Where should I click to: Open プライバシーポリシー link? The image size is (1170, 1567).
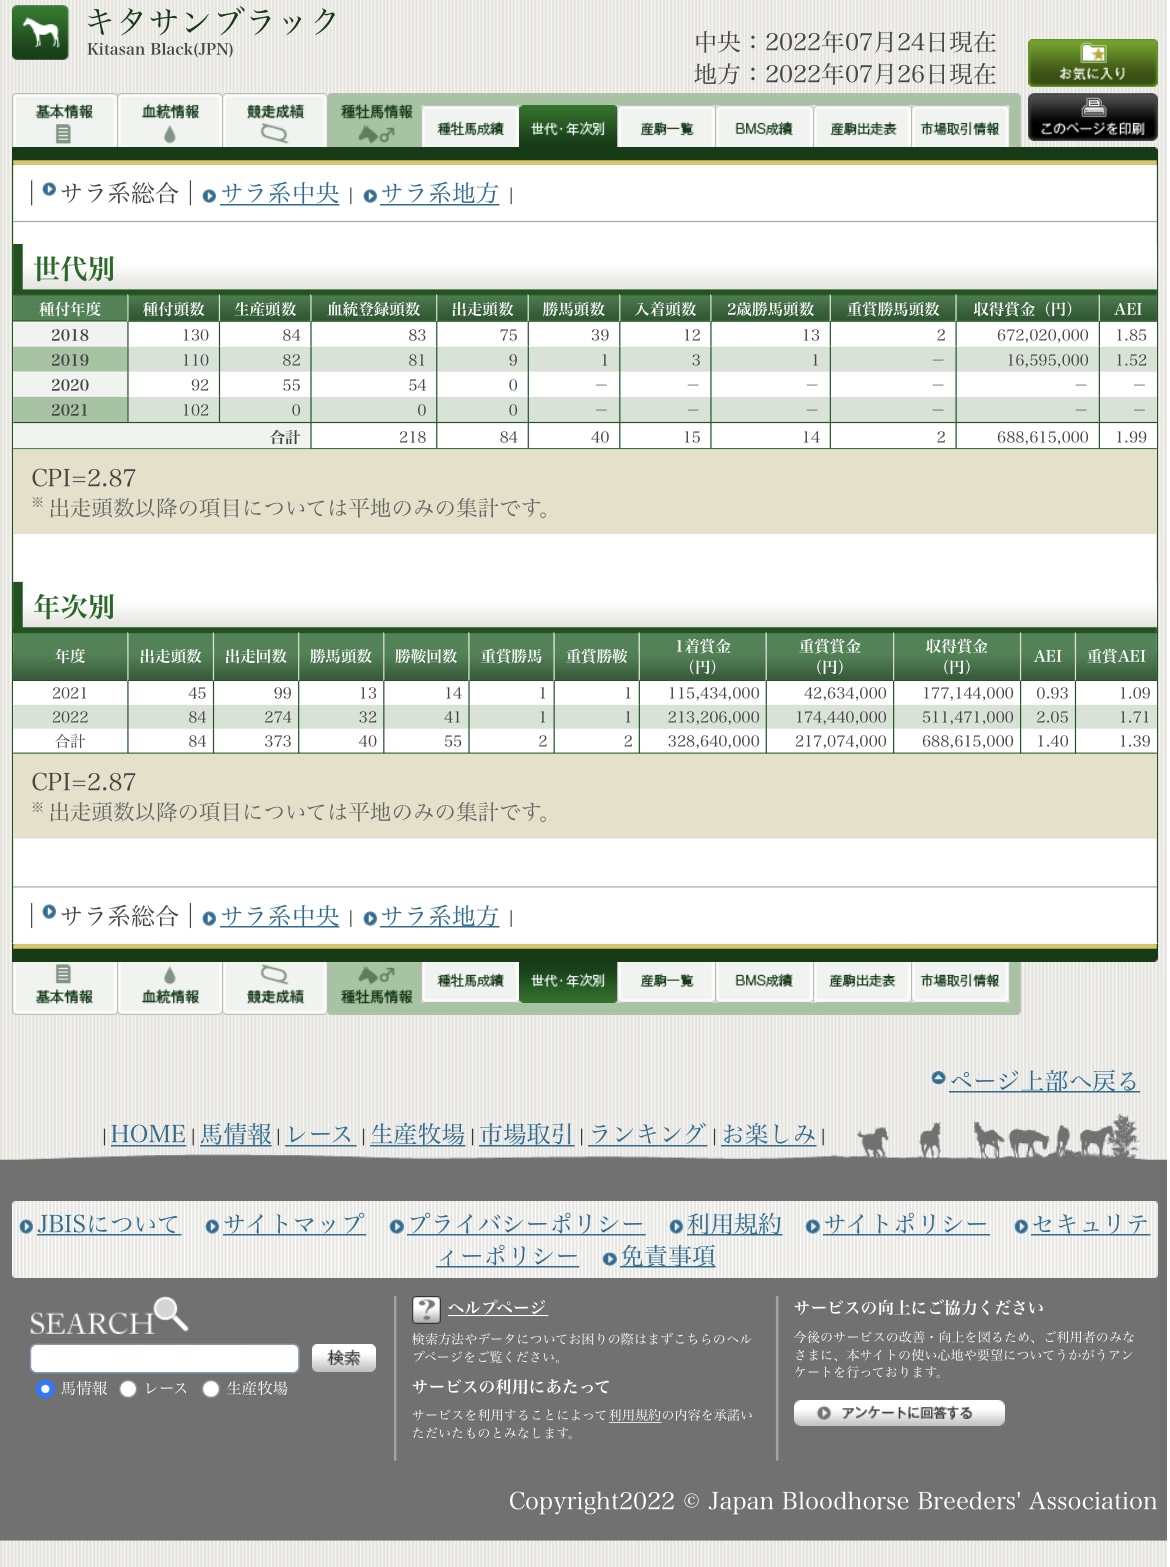[x=526, y=1224]
